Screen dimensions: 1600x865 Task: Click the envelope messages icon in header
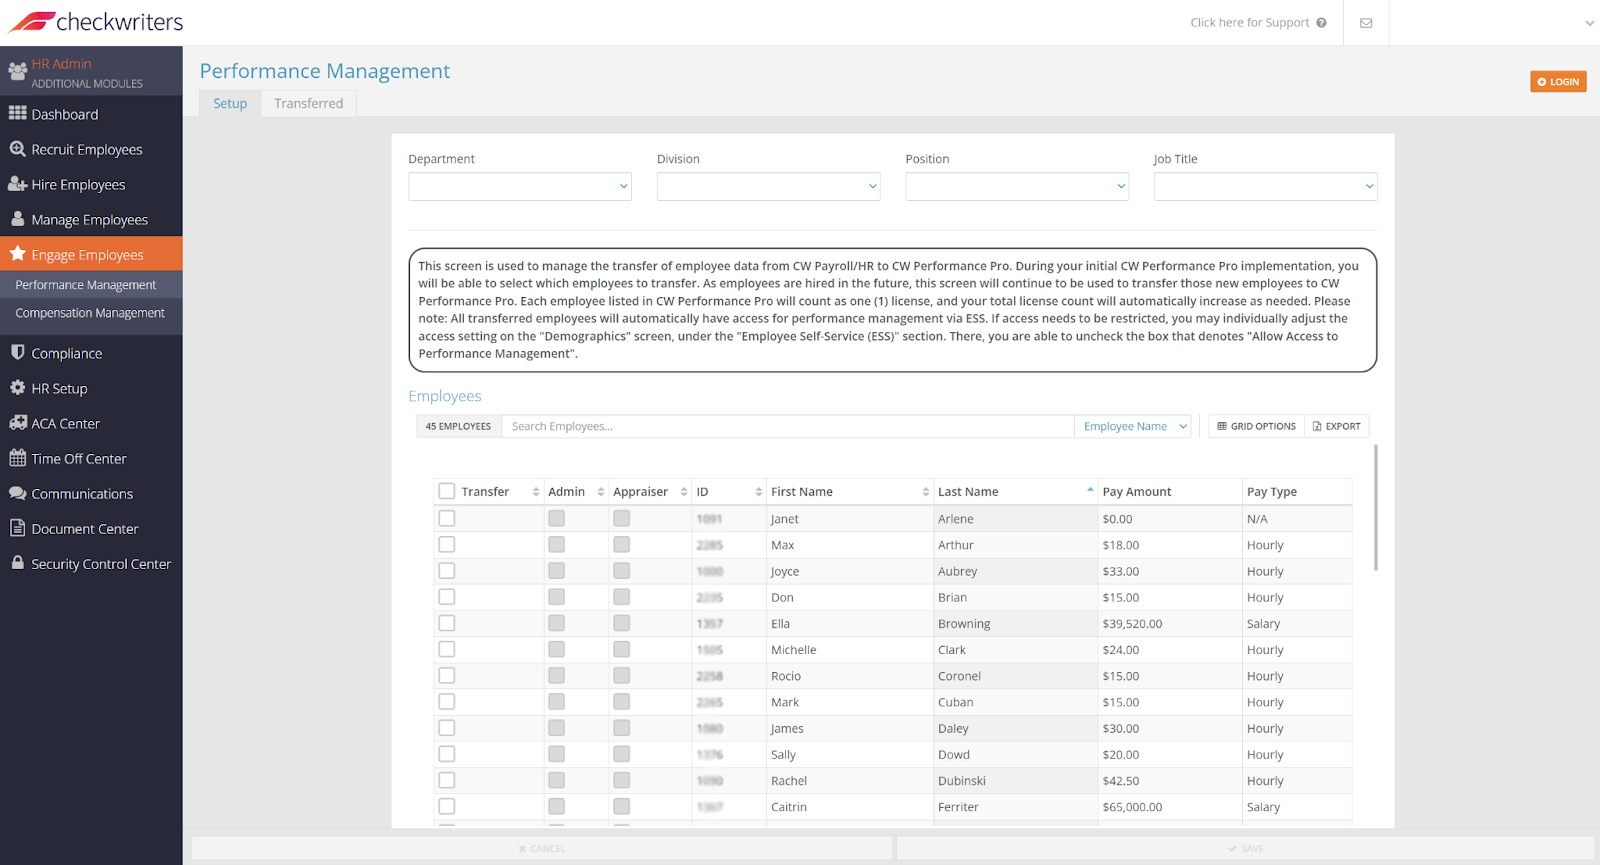pos(1366,23)
